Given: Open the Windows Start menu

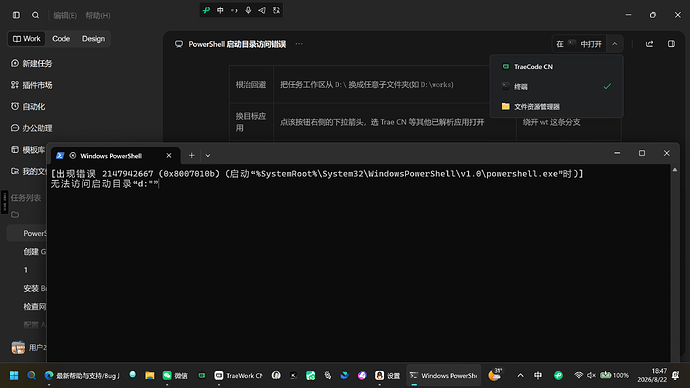Looking at the screenshot, I should coord(14,375).
